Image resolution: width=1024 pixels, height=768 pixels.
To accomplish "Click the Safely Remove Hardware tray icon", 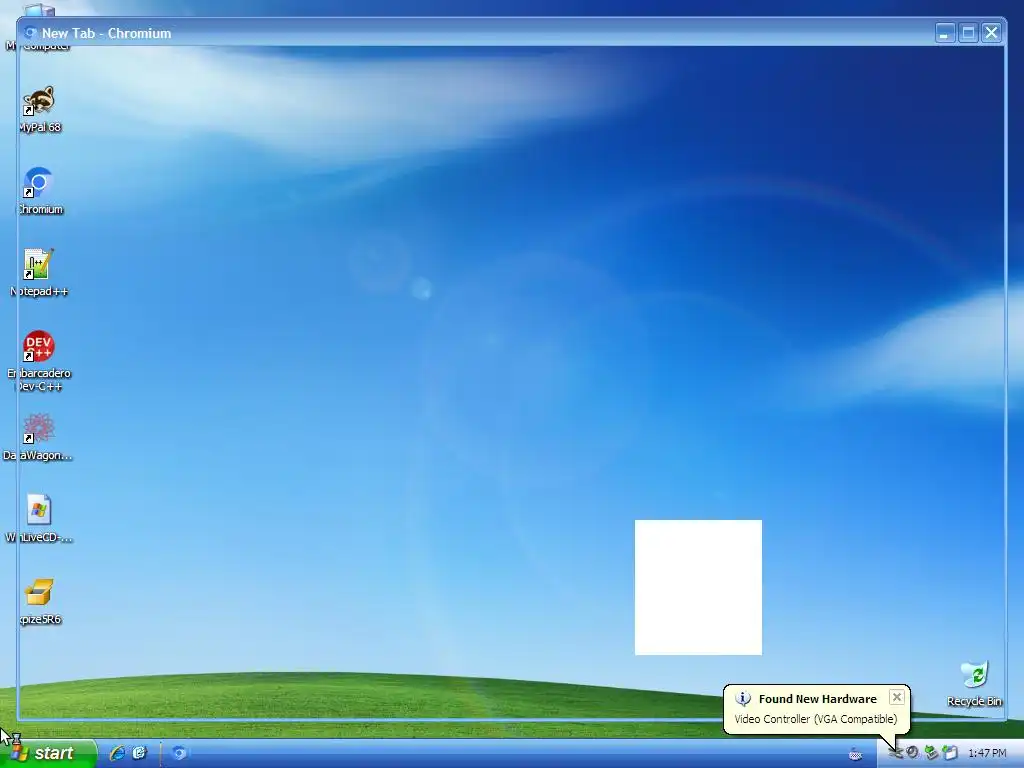I will [931, 753].
